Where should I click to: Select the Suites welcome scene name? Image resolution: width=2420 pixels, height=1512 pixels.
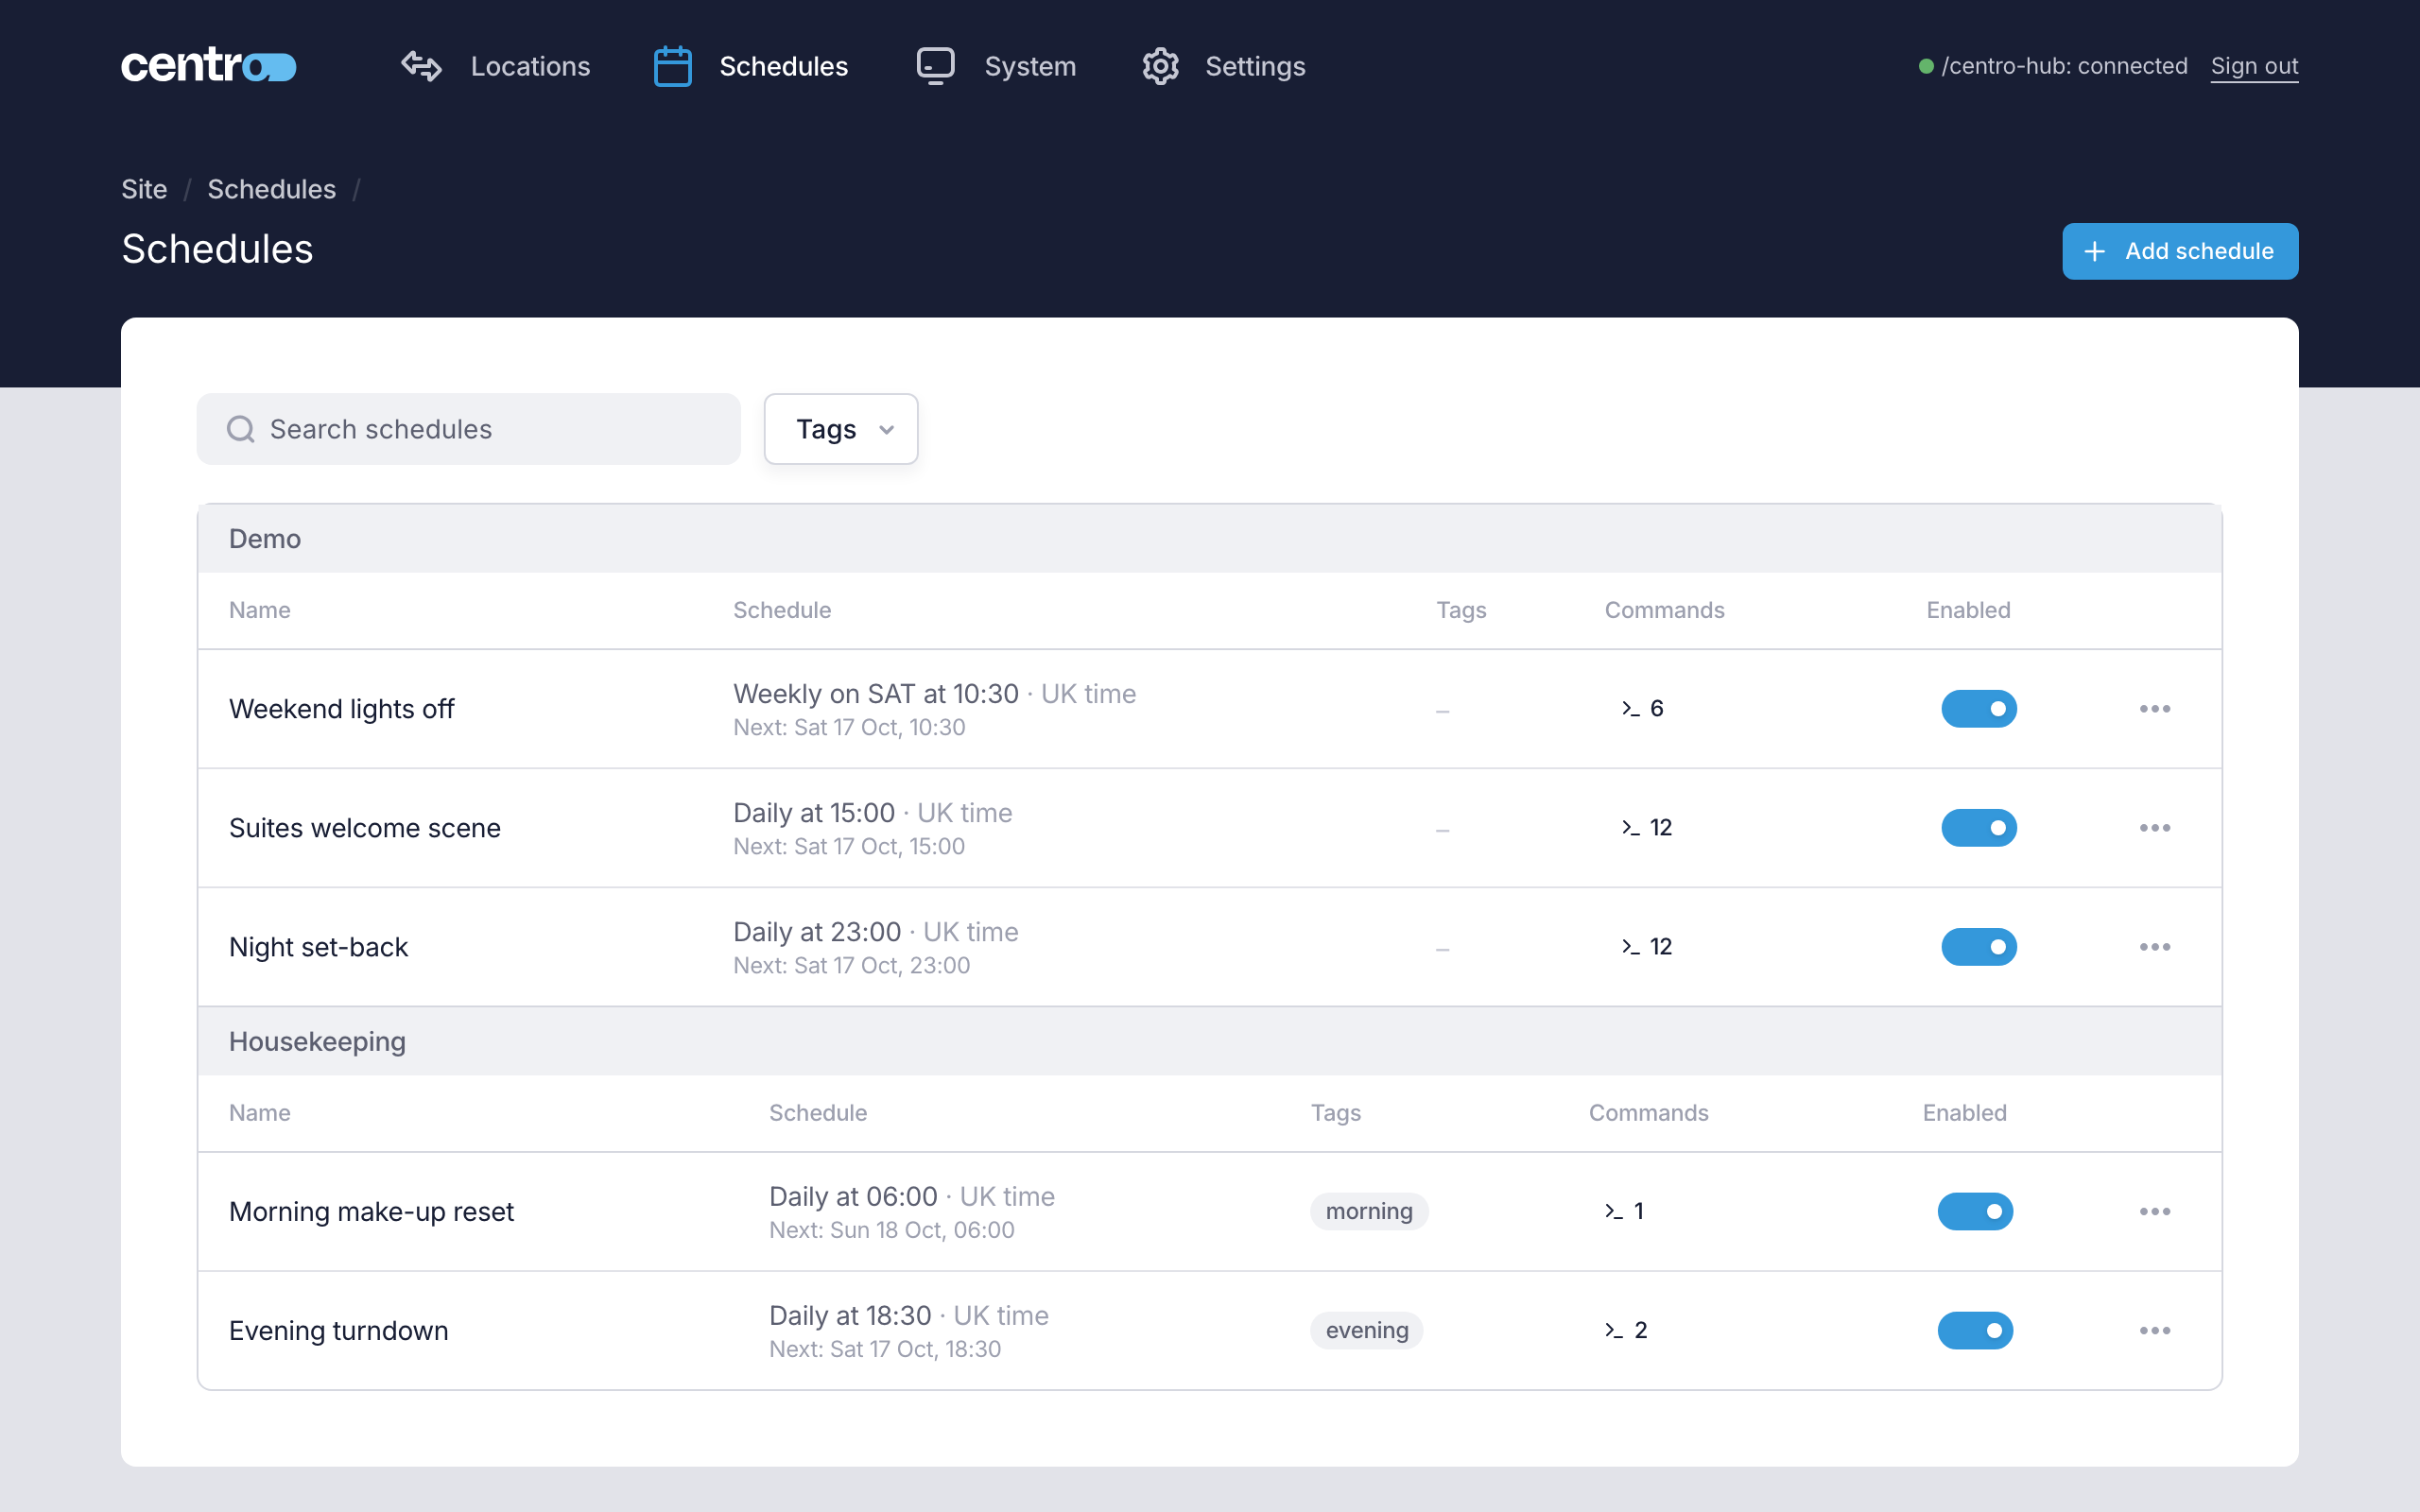365,828
